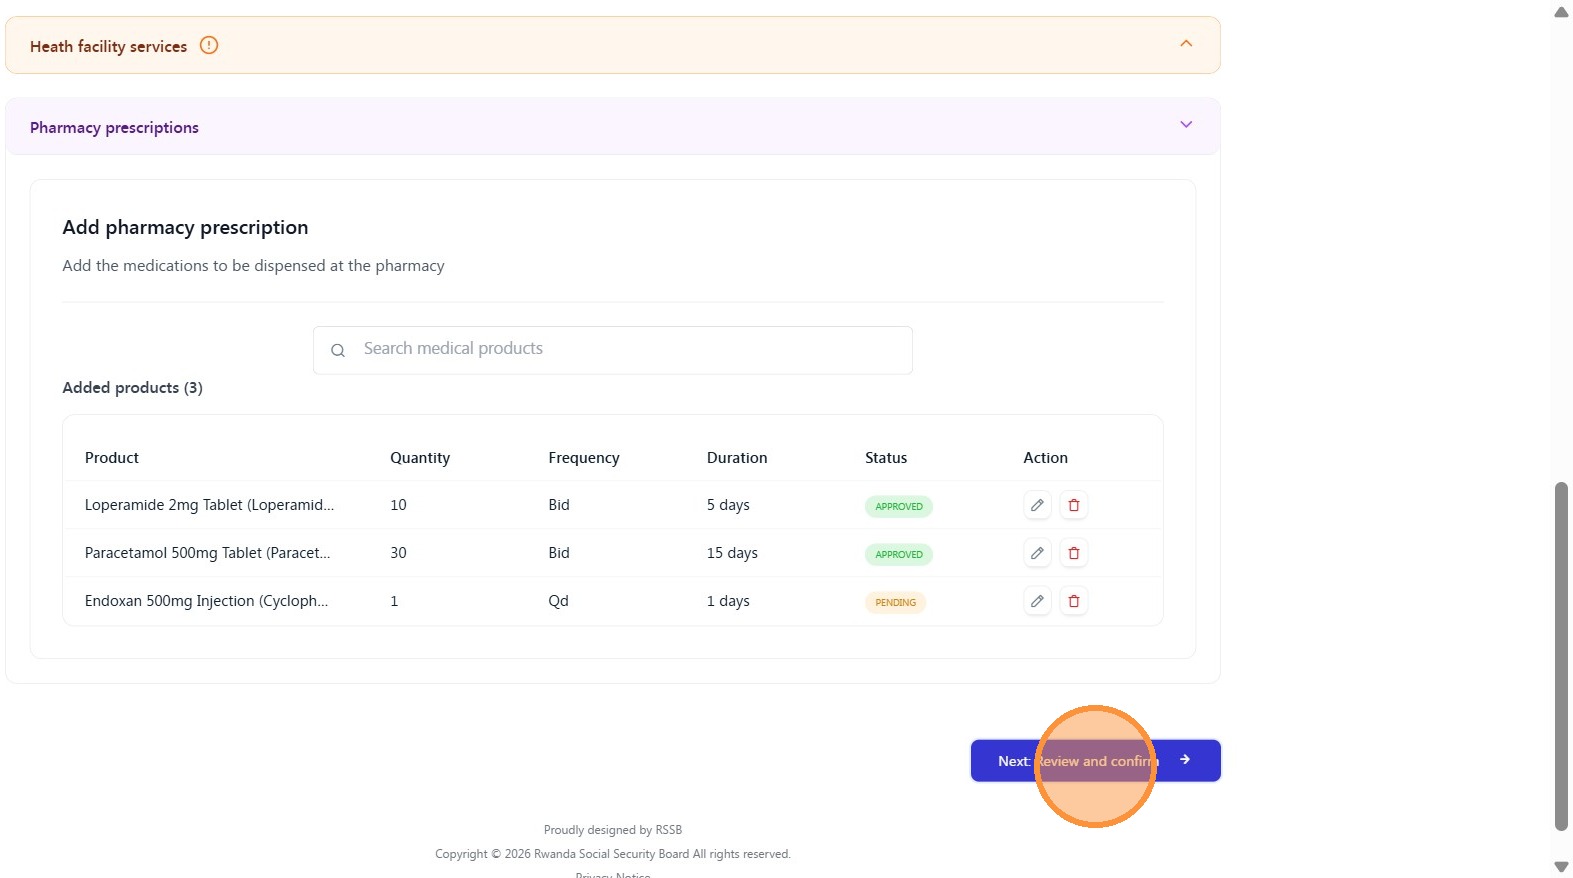1573x878 pixels.
Task: Click the Pharmacy prescriptions header title
Action: pyautogui.click(x=114, y=128)
